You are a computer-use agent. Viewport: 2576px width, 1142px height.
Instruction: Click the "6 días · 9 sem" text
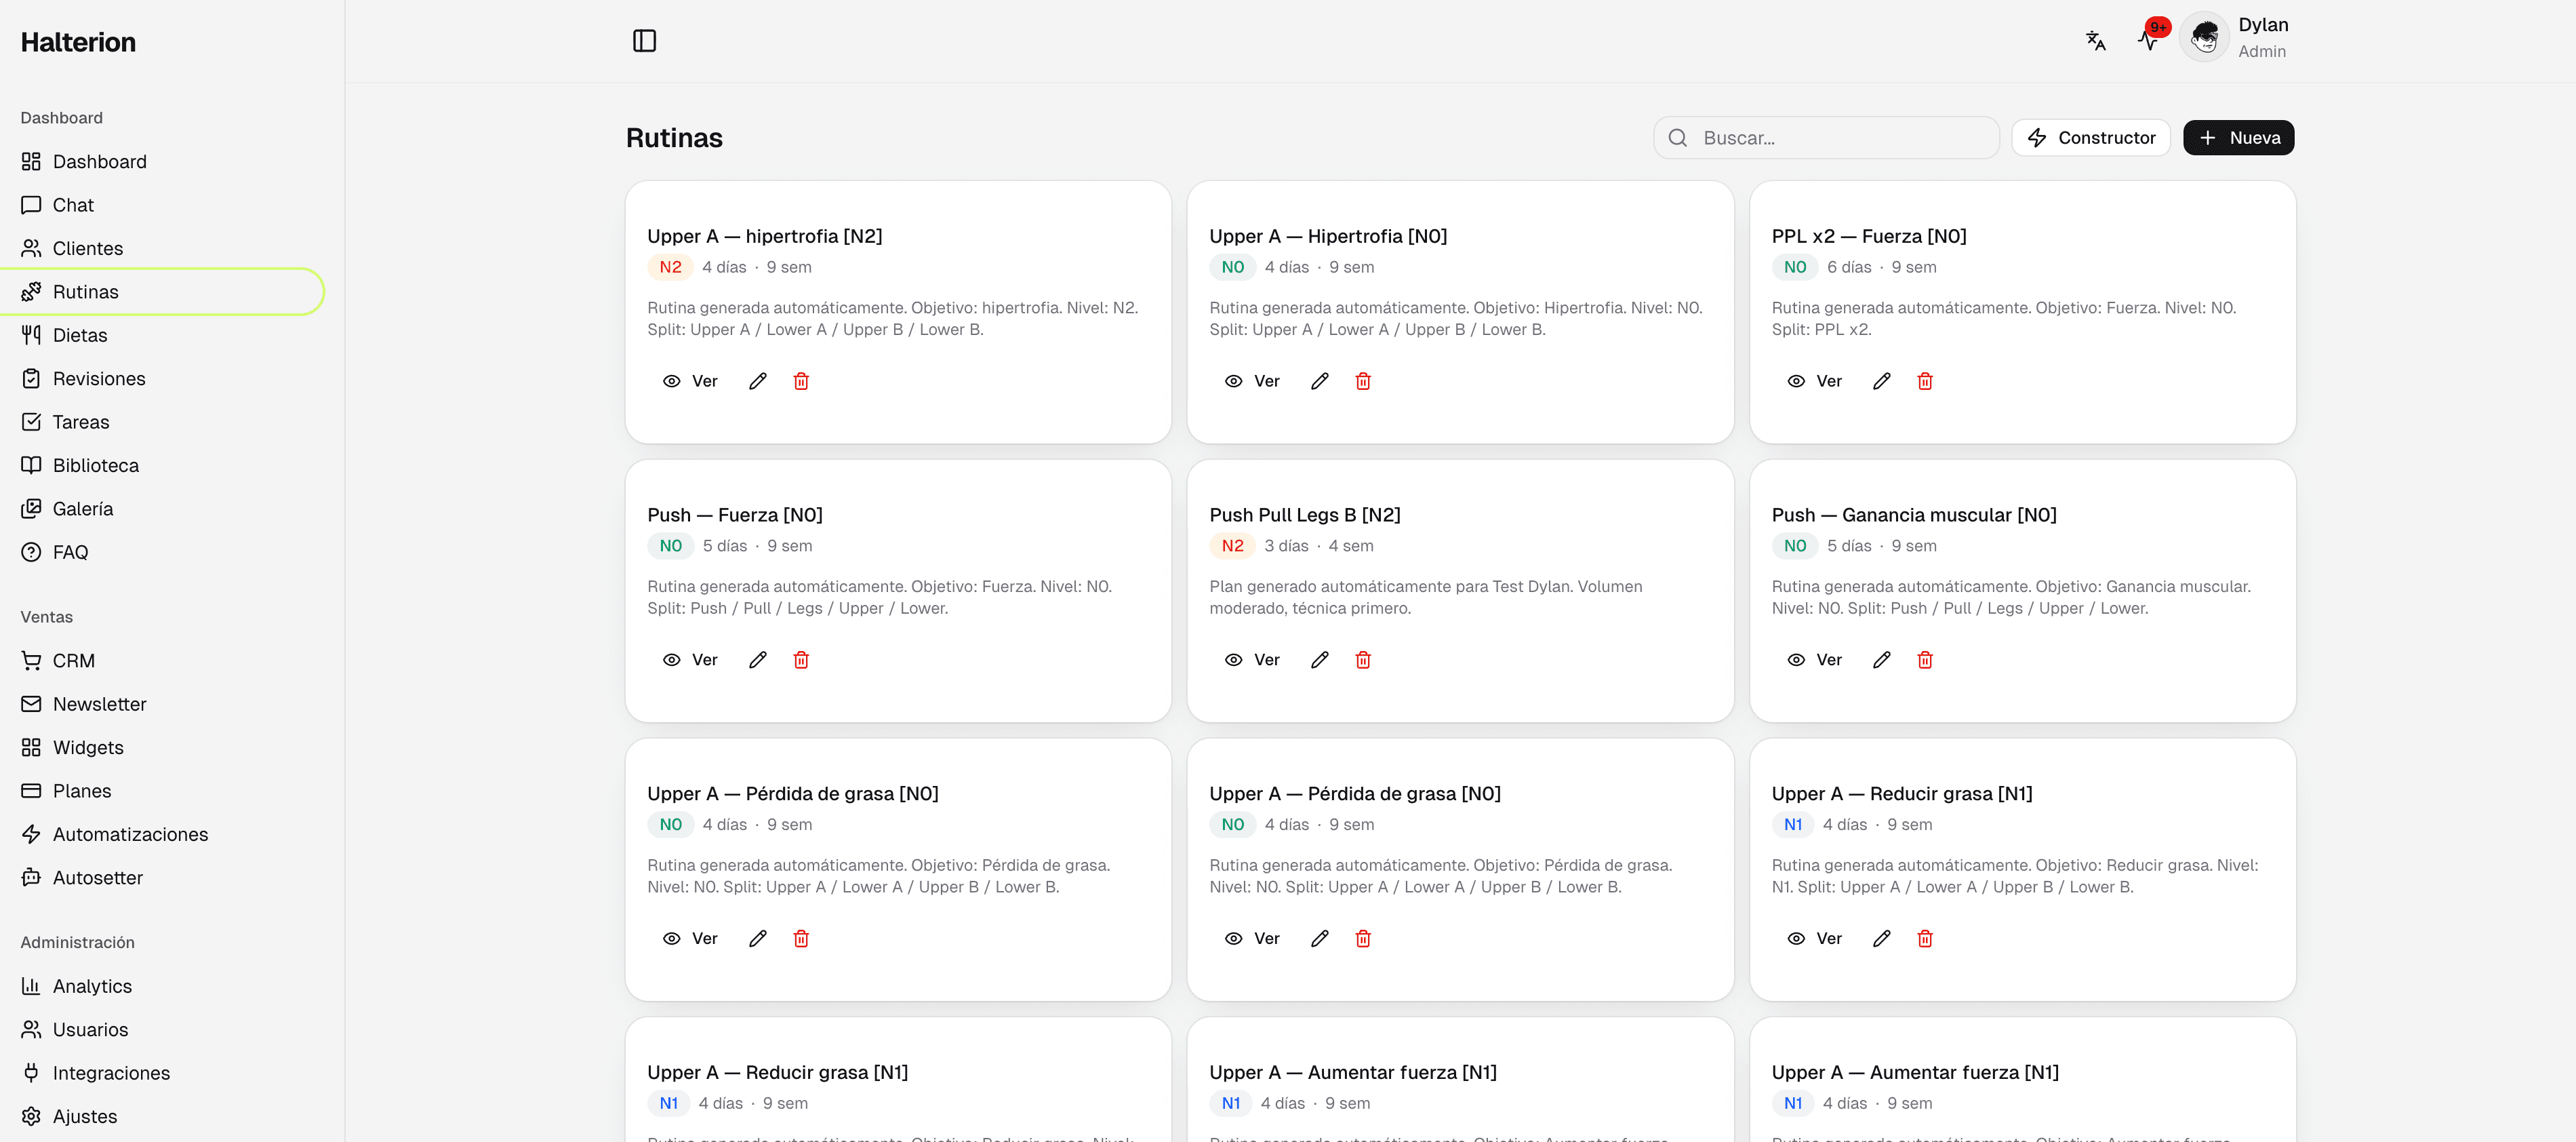1881,267
